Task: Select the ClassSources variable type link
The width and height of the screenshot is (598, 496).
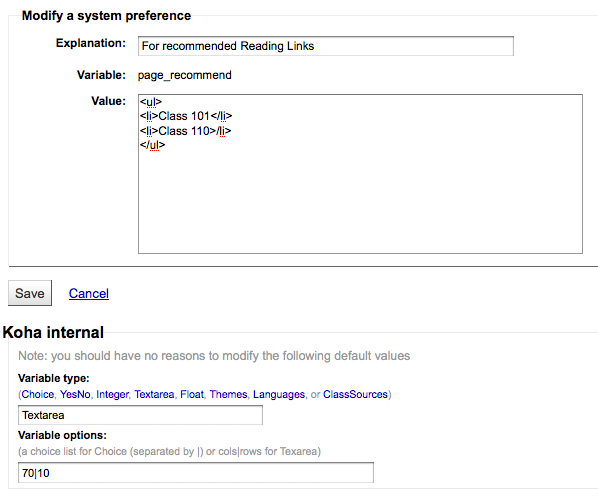Action: 355,394
